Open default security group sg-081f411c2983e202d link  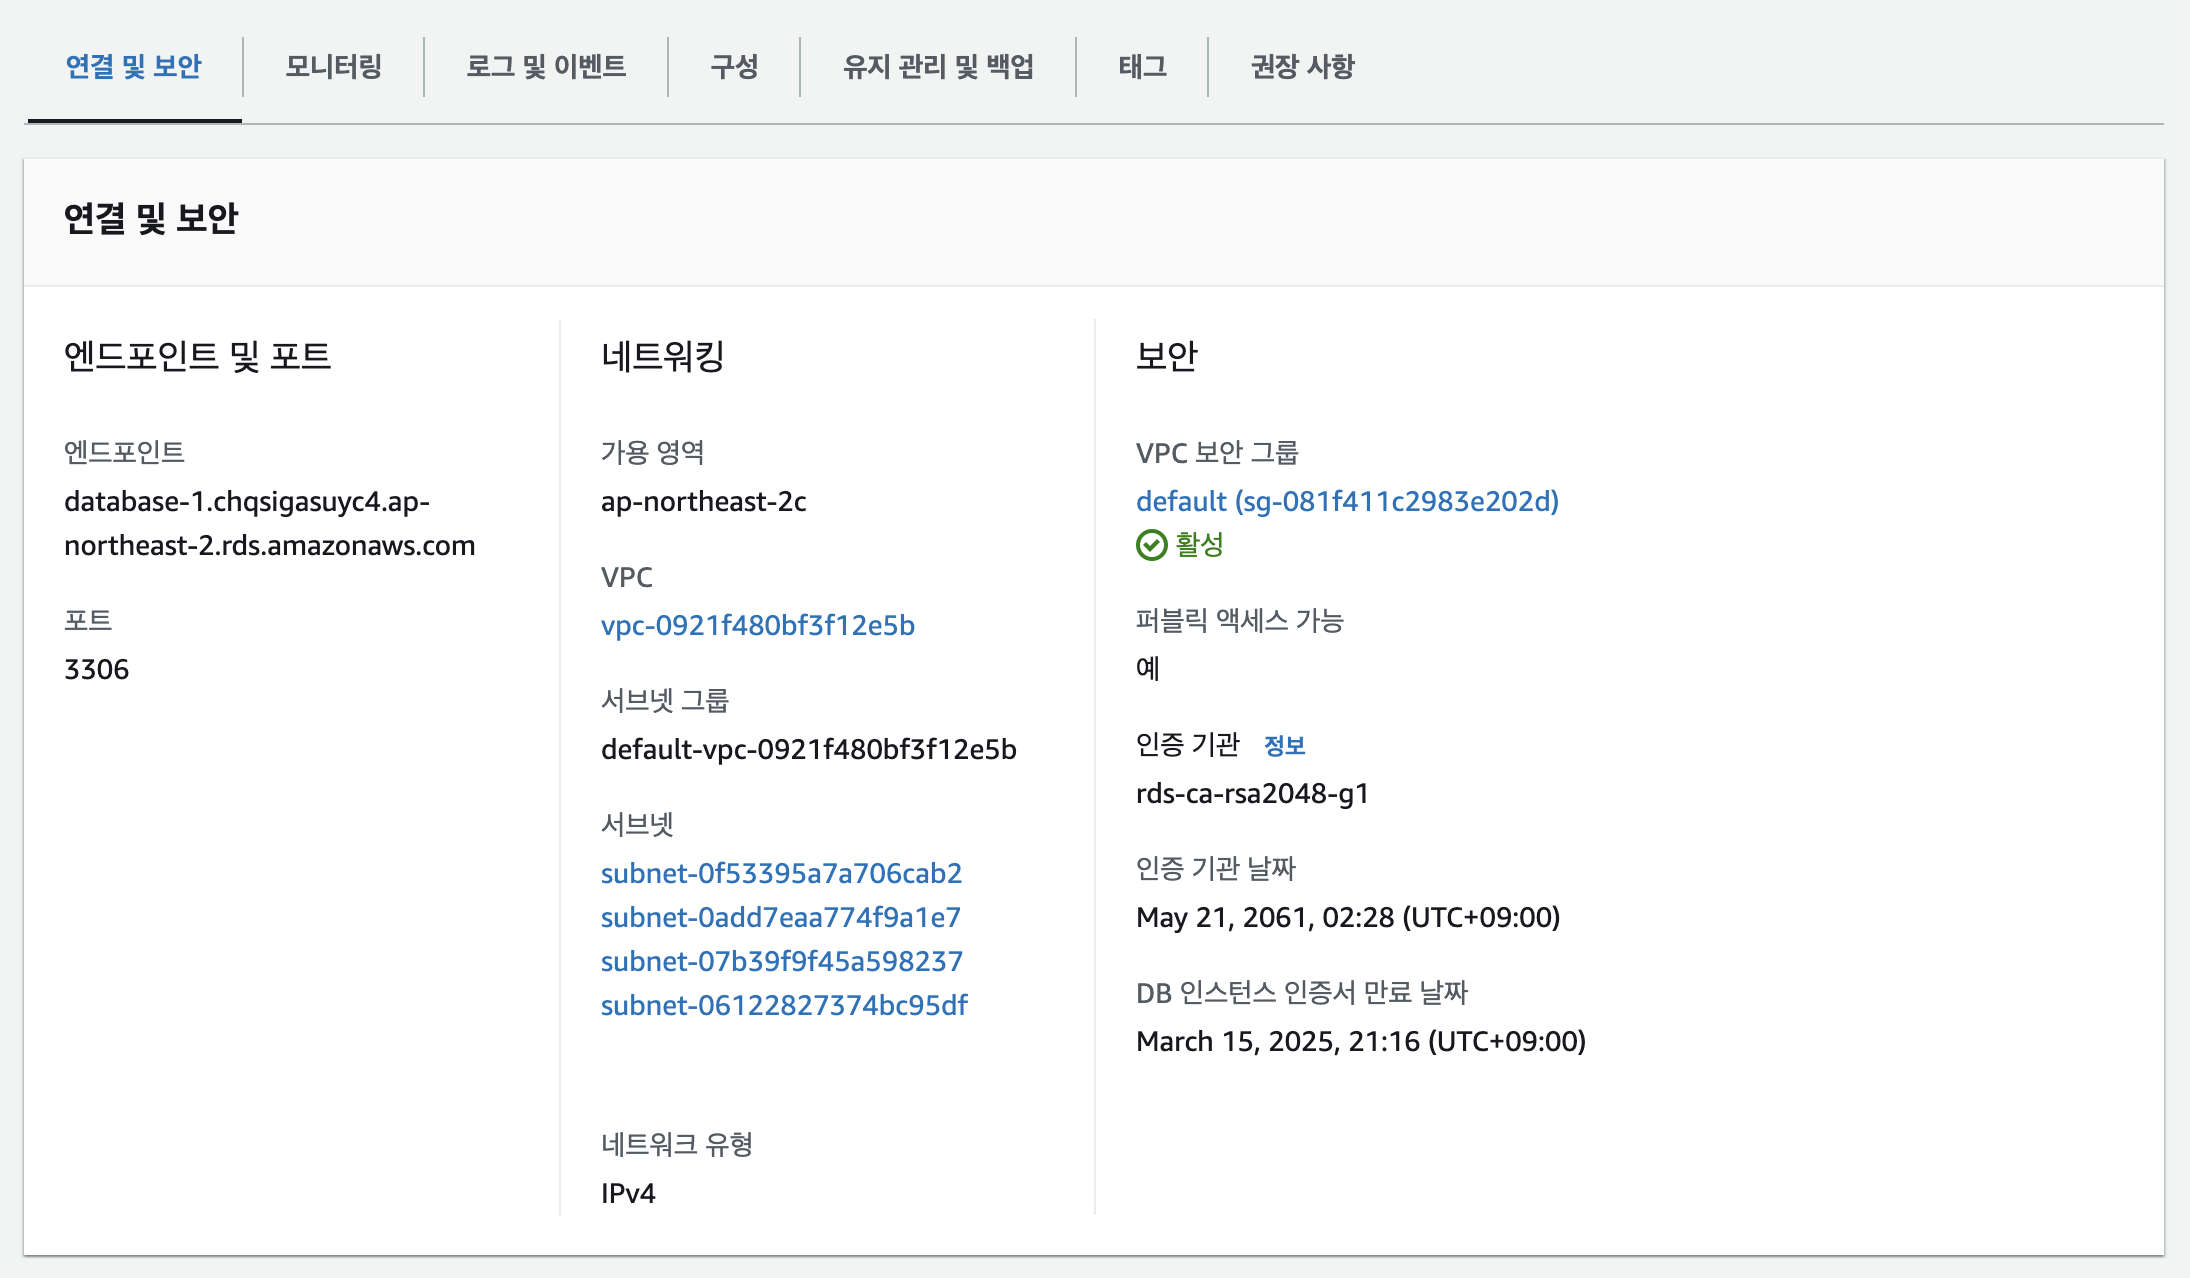tap(1347, 501)
